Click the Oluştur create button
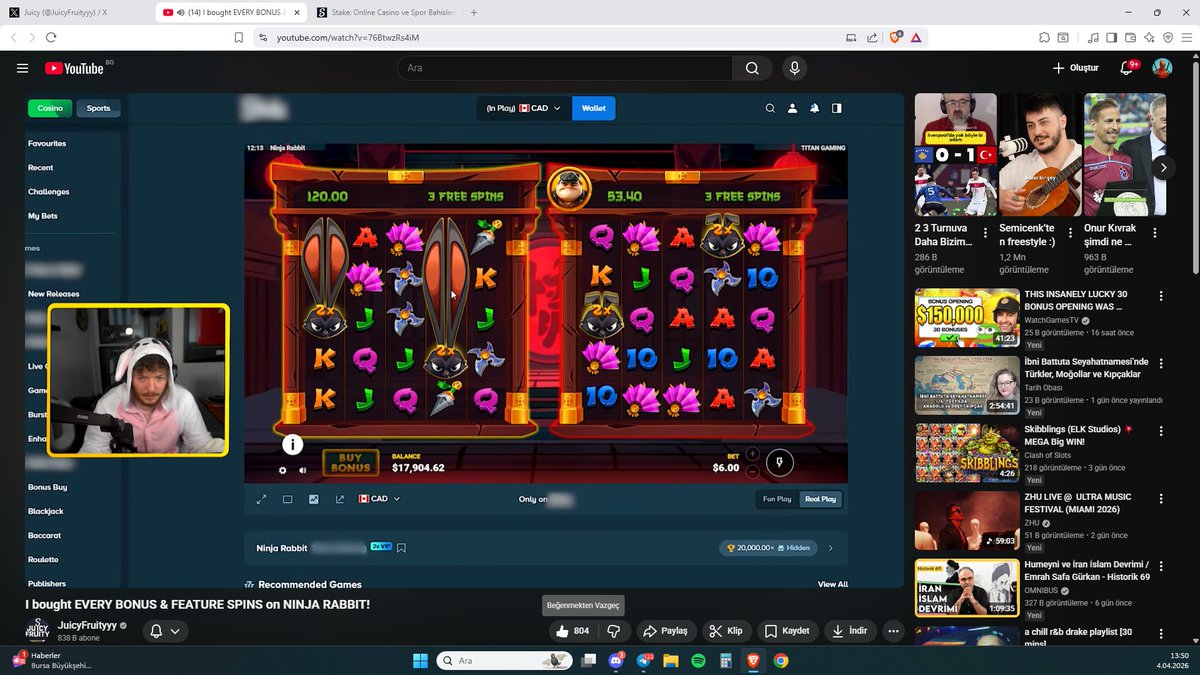The image size is (1200, 675). (x=1076, y=68)
